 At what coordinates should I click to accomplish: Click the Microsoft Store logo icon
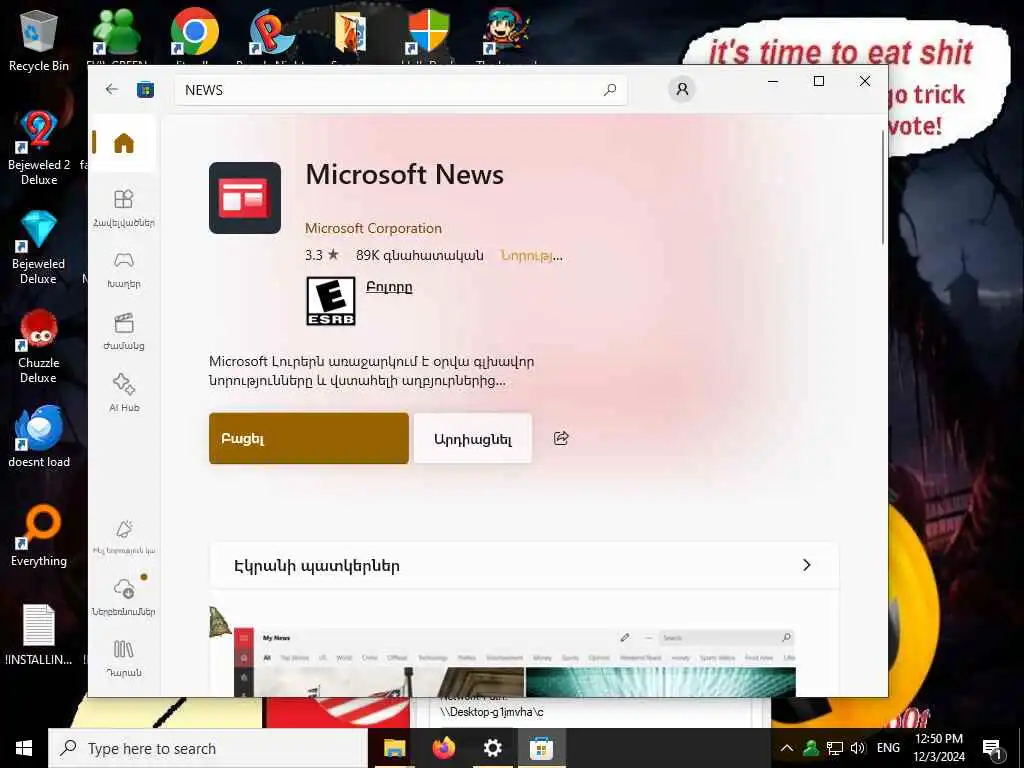coord(145,89)
